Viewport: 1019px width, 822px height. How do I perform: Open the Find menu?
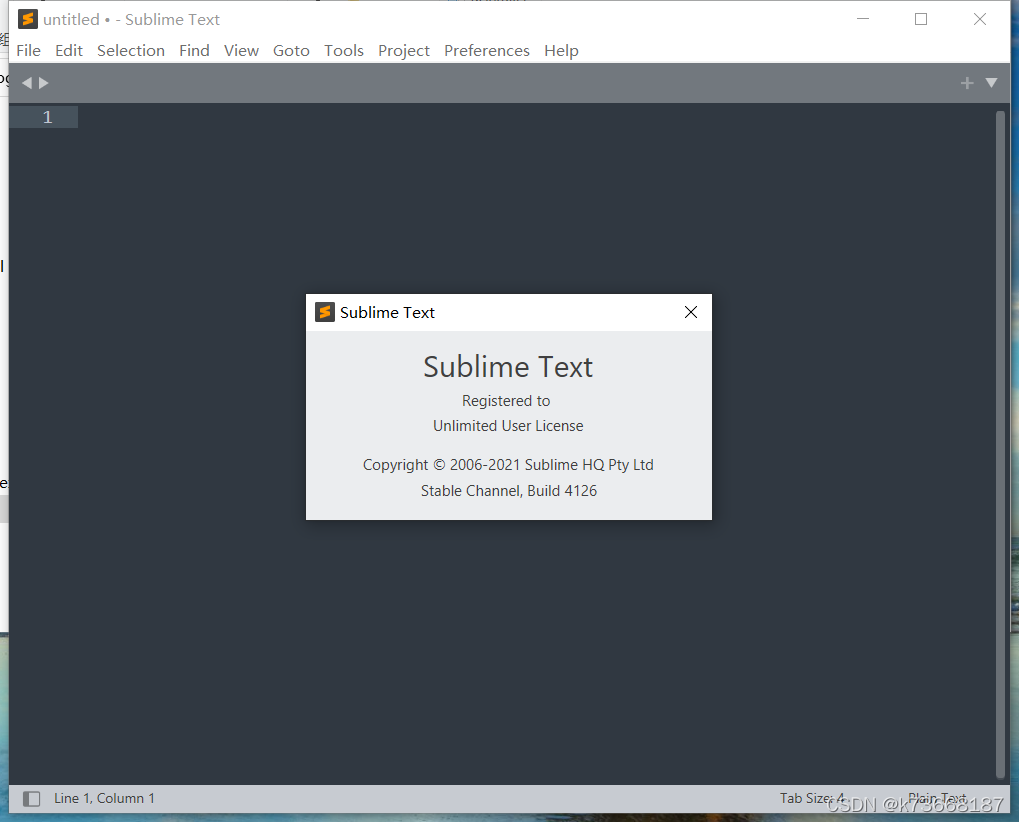coord(194,51)
